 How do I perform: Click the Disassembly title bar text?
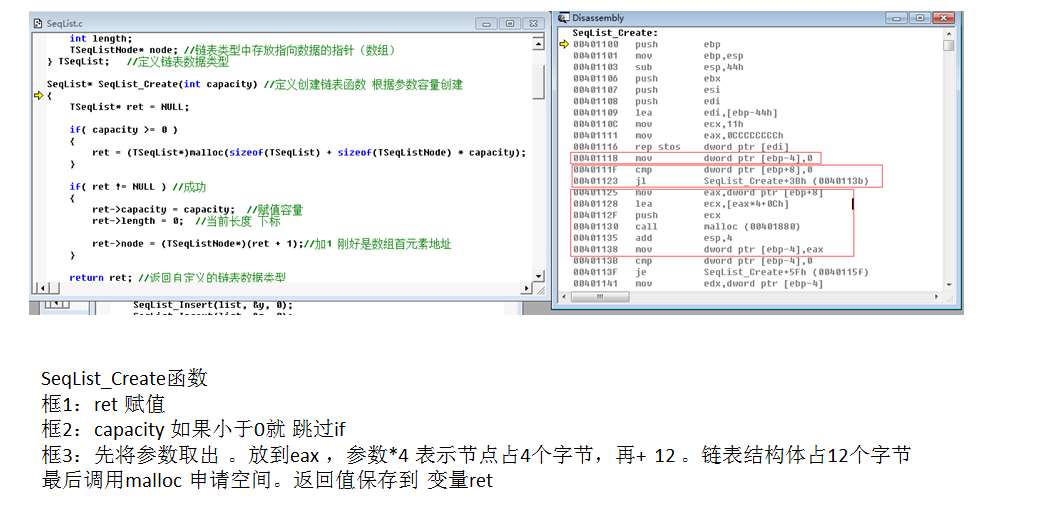(x=598, y=18)
